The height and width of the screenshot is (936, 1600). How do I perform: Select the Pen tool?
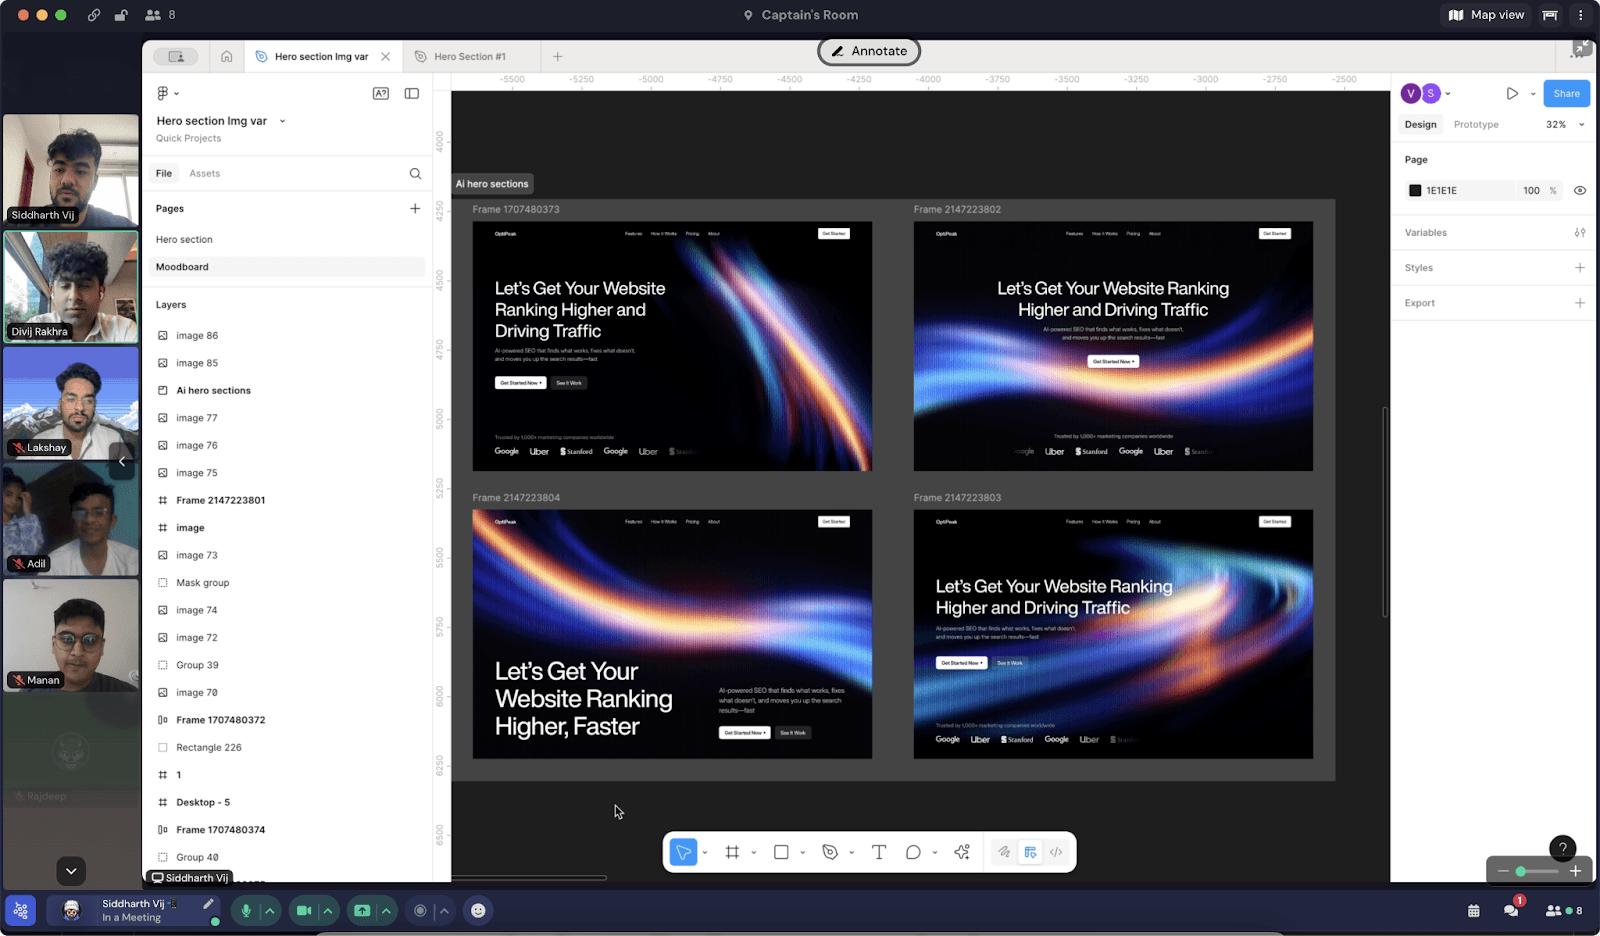tap(830, 852)
